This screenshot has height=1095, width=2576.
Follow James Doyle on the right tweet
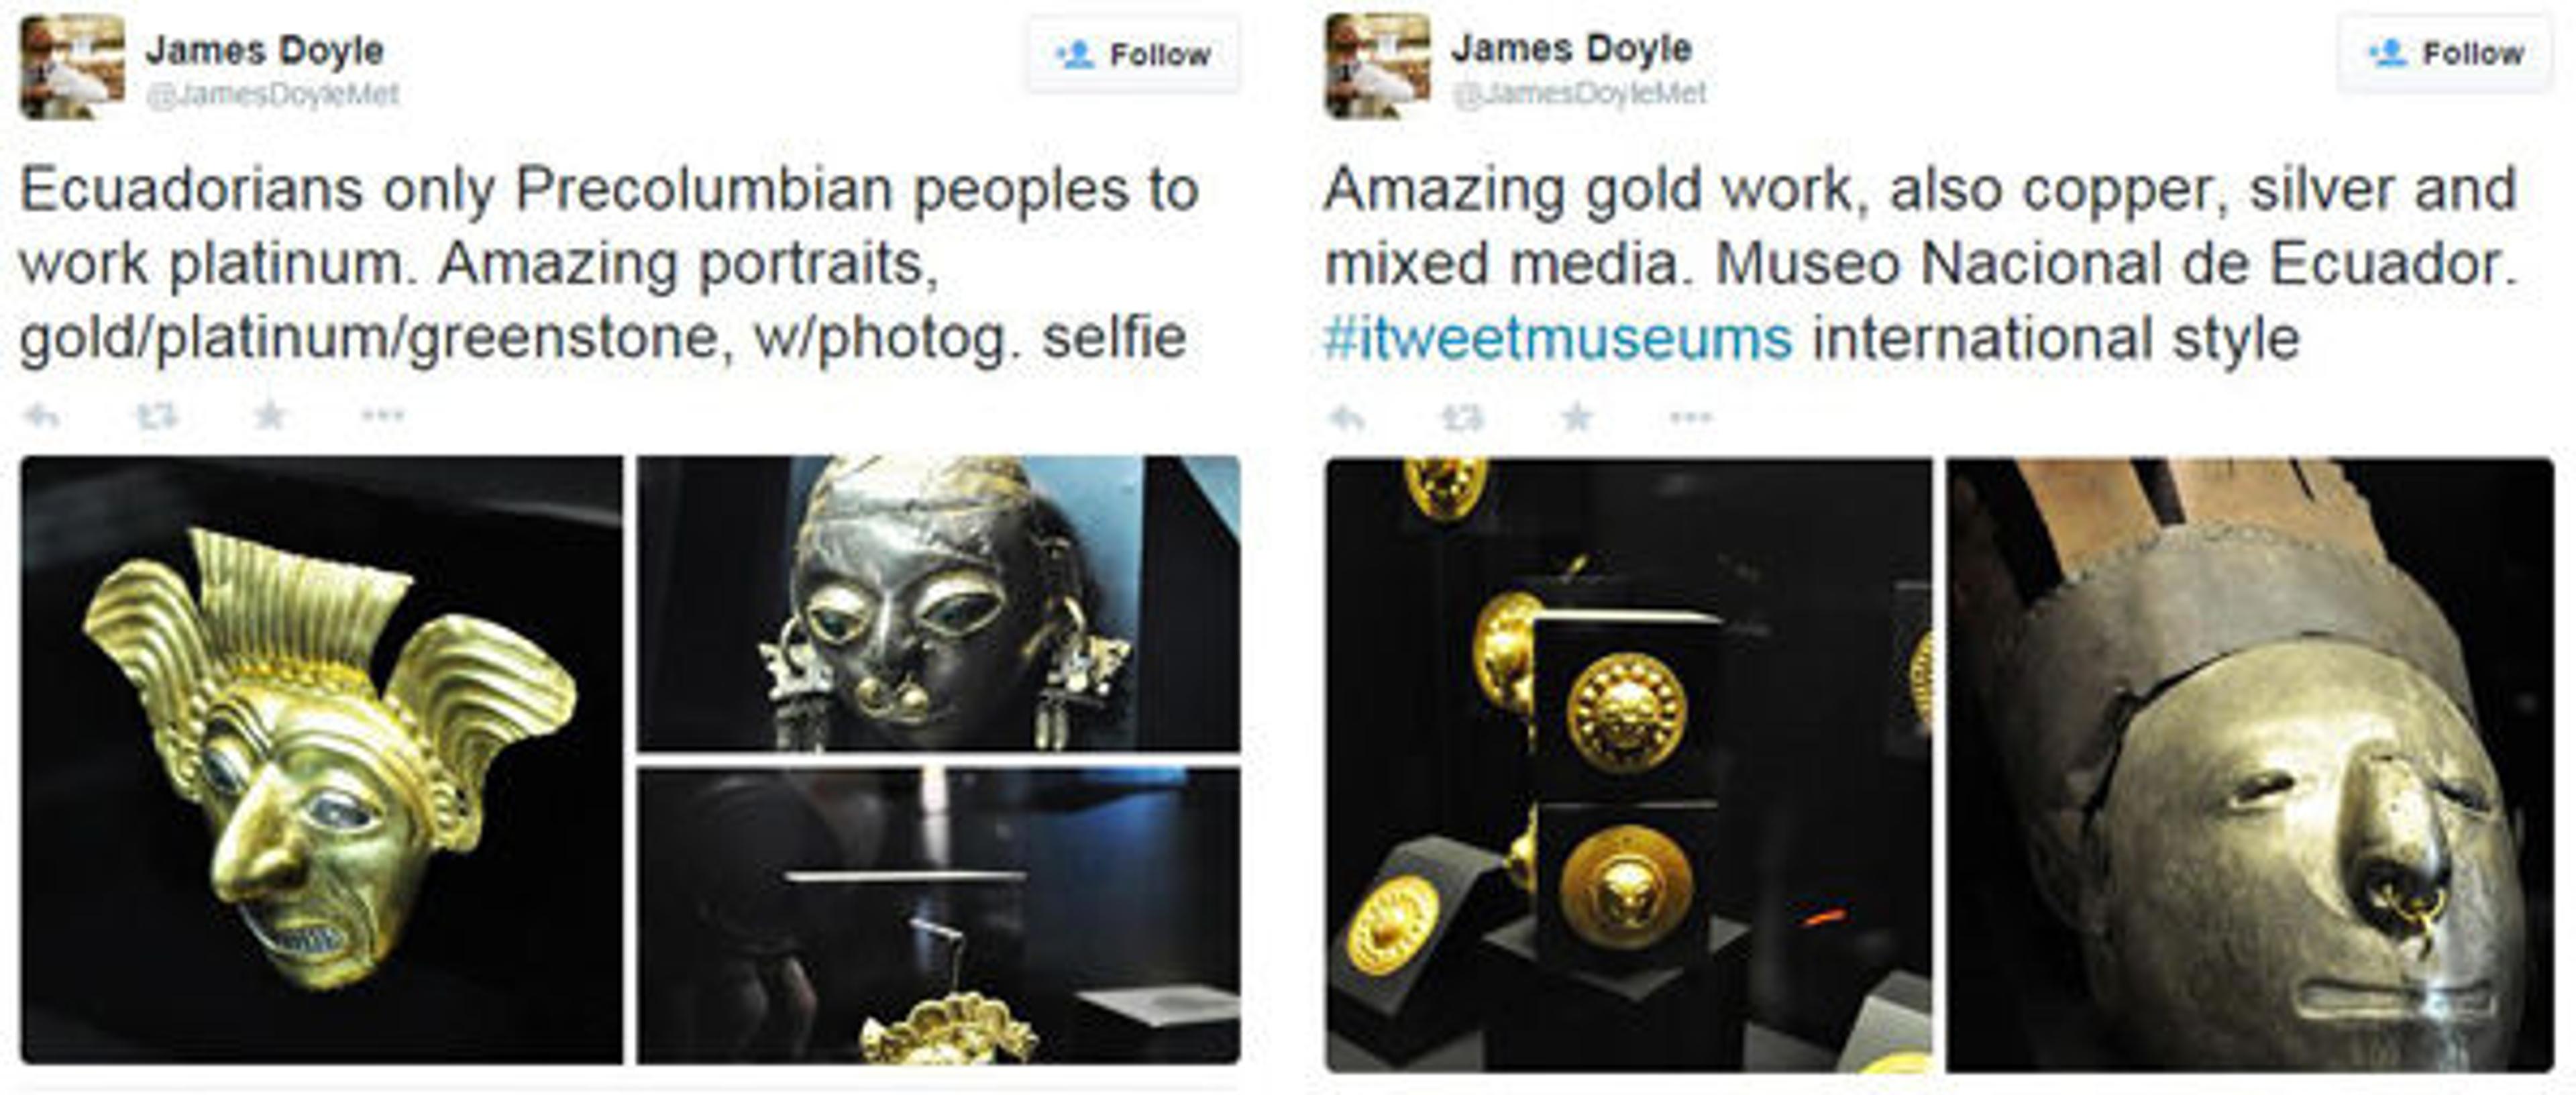(x=2445, y=53)
